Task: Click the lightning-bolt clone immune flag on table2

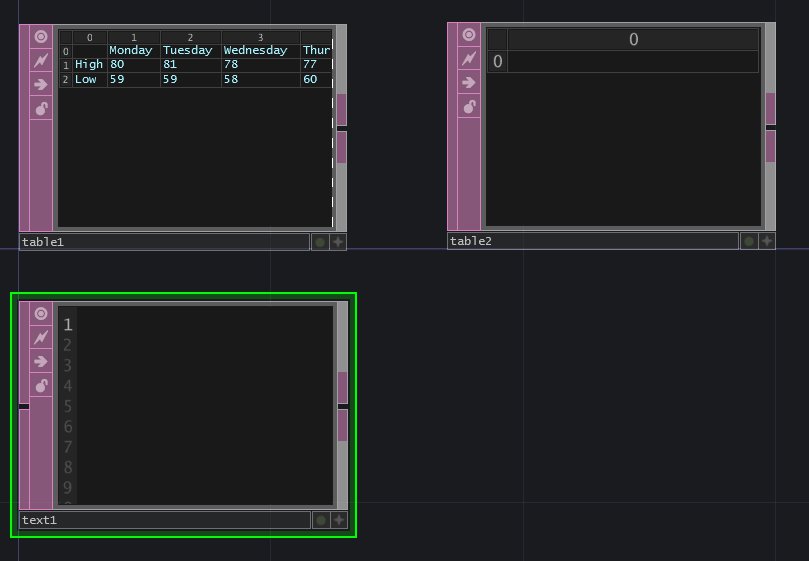Action: click(469, 59)
